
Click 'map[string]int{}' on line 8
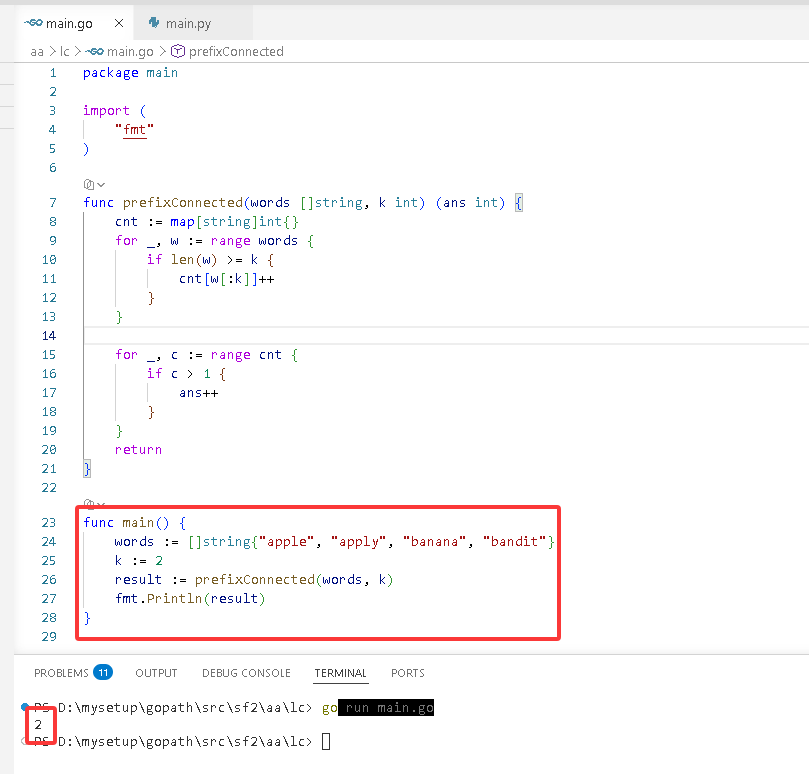234,222
